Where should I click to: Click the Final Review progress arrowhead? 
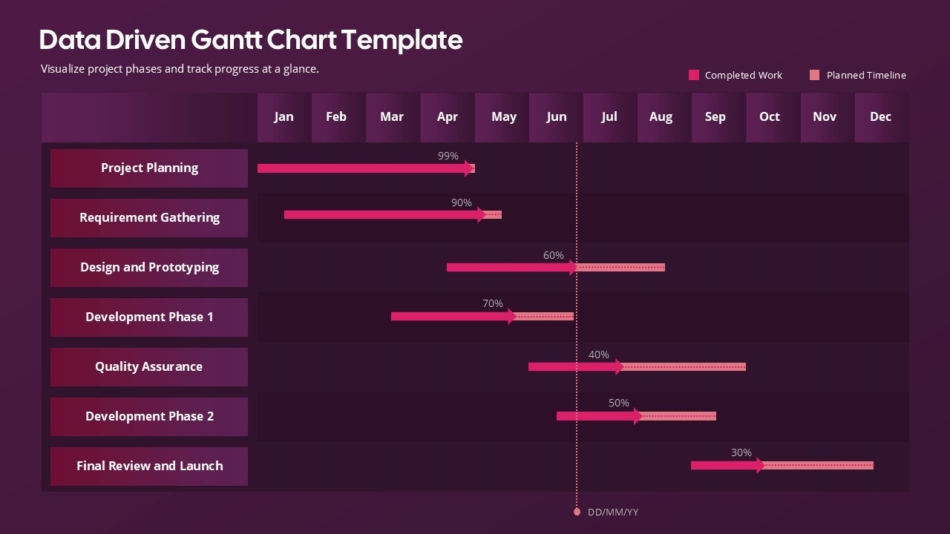(760, 465)
